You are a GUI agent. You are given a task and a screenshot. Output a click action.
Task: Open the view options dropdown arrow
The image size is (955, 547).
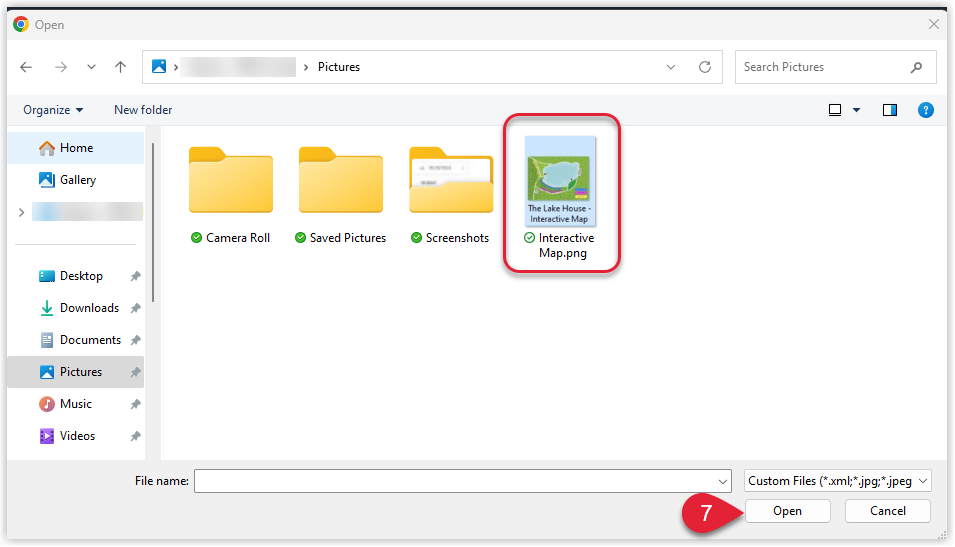(856, 110)
